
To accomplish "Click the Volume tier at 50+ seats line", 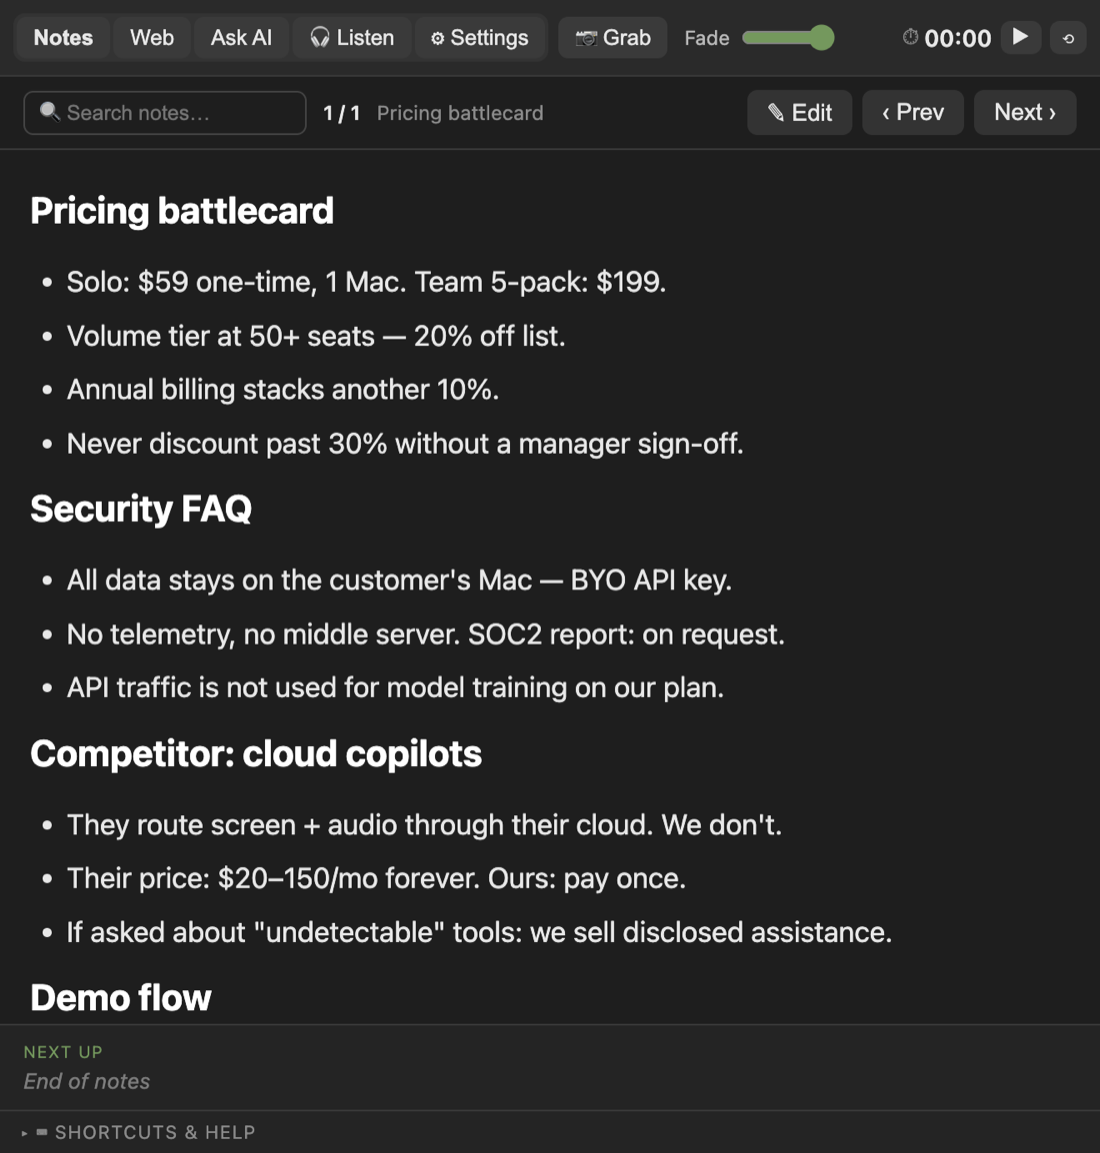I will [316, 336].
